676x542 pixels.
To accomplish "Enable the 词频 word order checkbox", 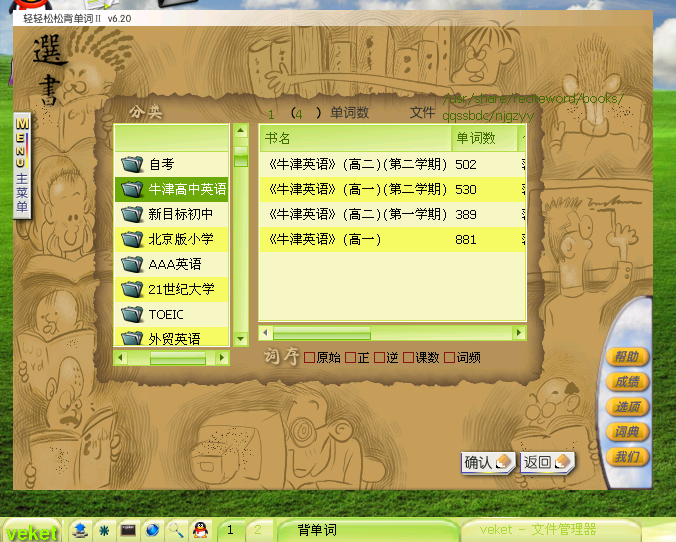I will point(449,358).
